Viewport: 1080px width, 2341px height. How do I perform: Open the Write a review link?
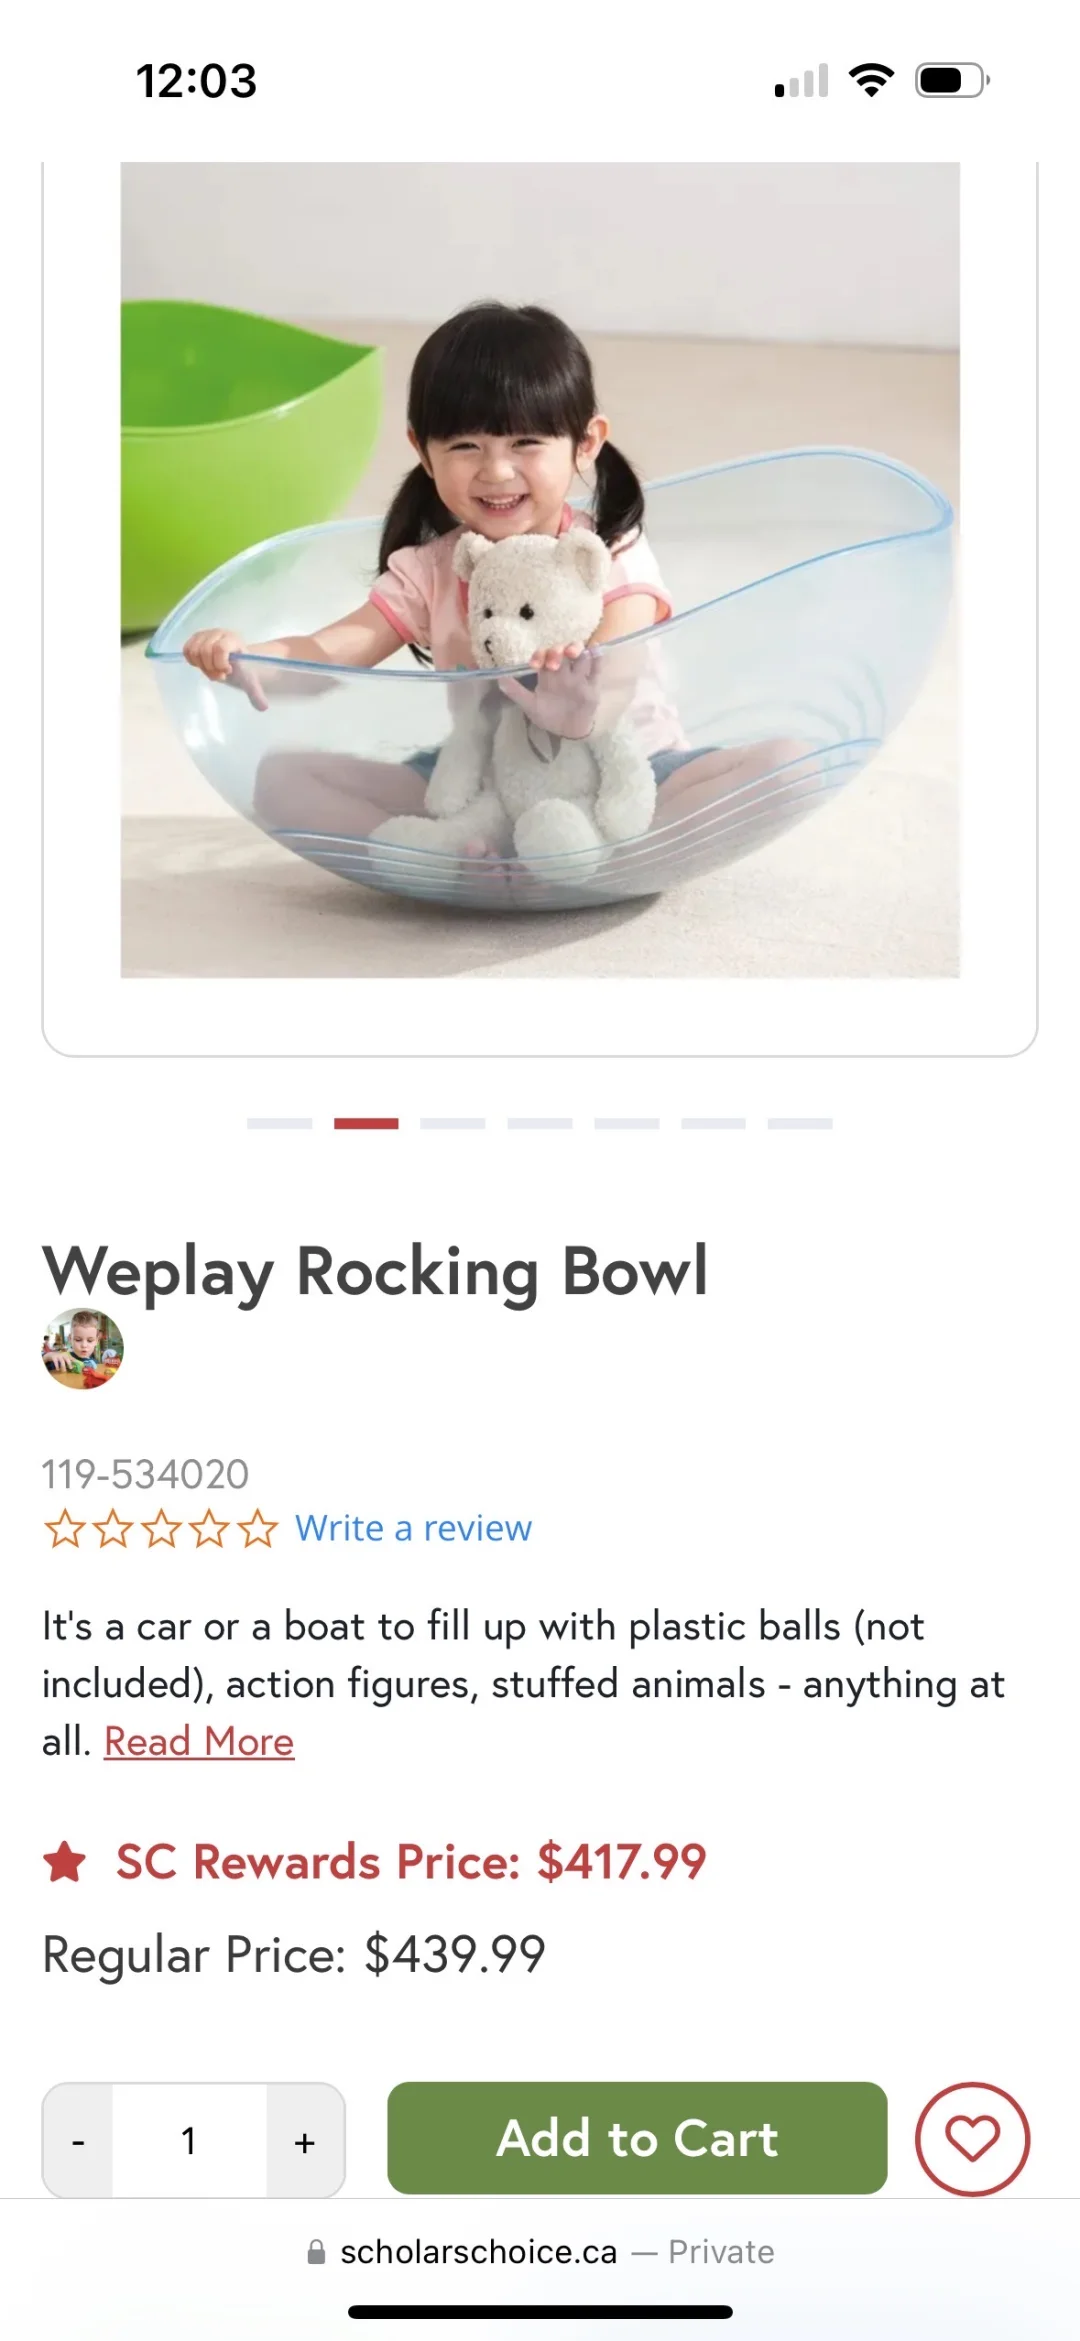(413, 1528)
